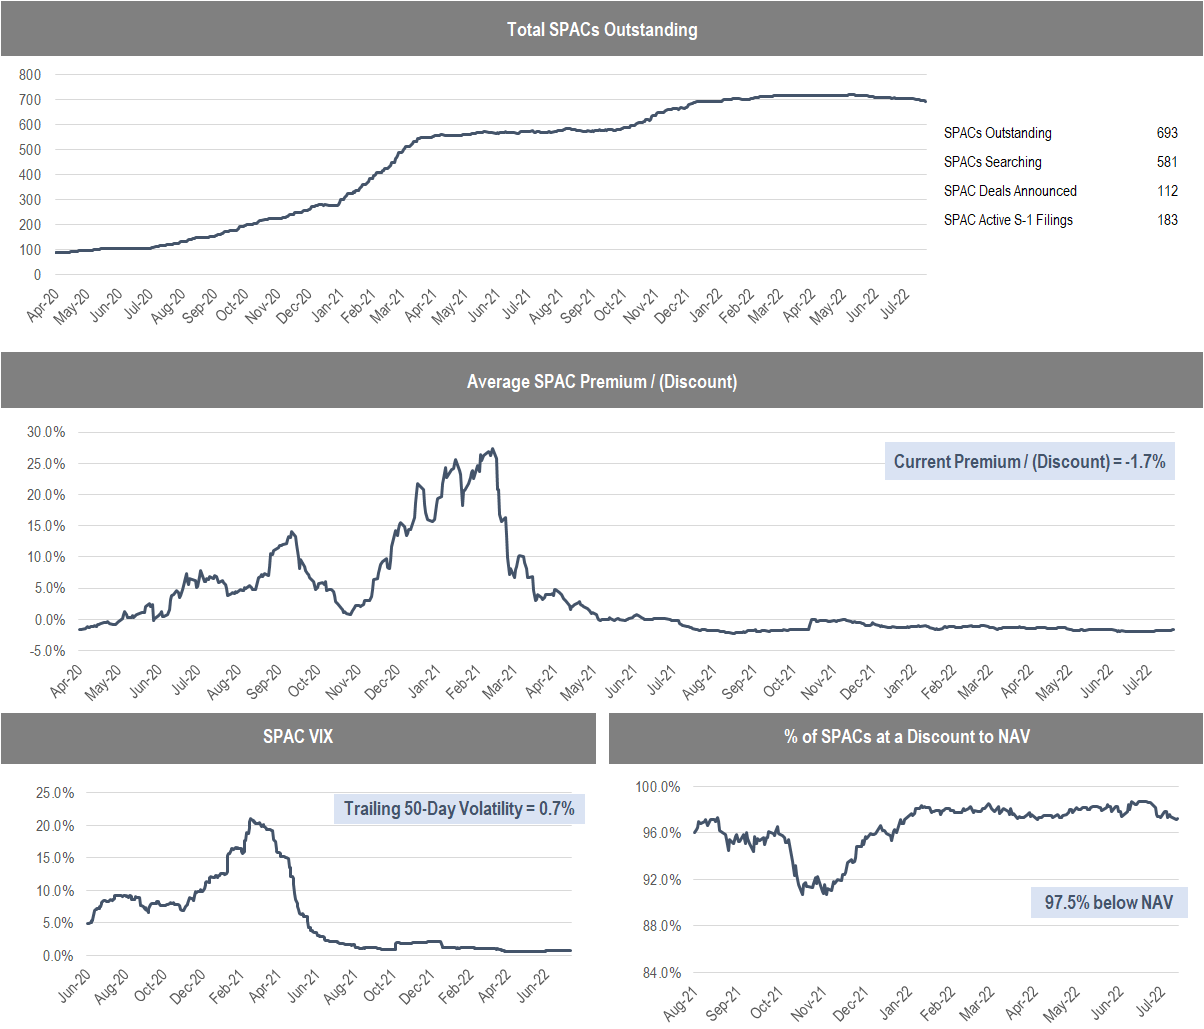
Task: Select the value 112 for Deals Announced
Action: pyautogui.click(x=1166, y=191)
